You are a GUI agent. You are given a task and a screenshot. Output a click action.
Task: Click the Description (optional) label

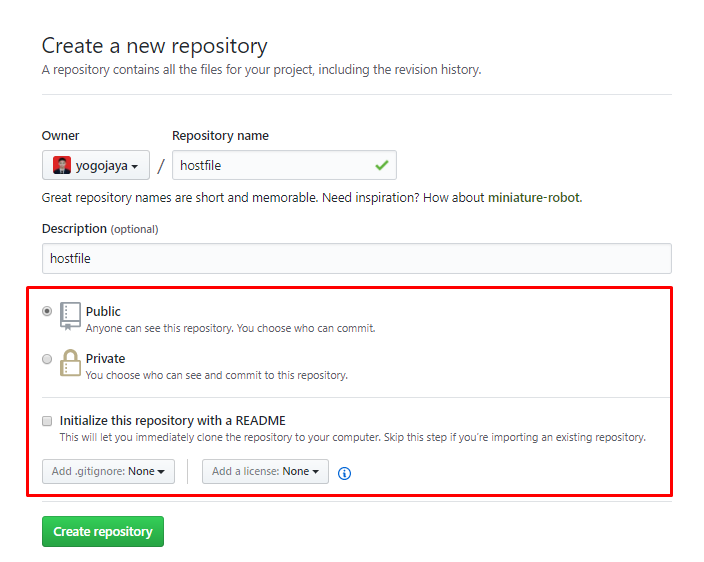(100, 229)
